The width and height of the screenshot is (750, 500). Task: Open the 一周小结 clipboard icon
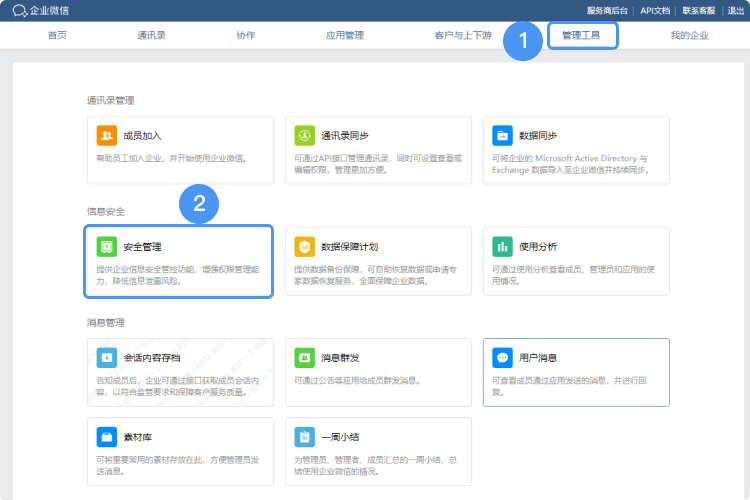click(305, 437)
